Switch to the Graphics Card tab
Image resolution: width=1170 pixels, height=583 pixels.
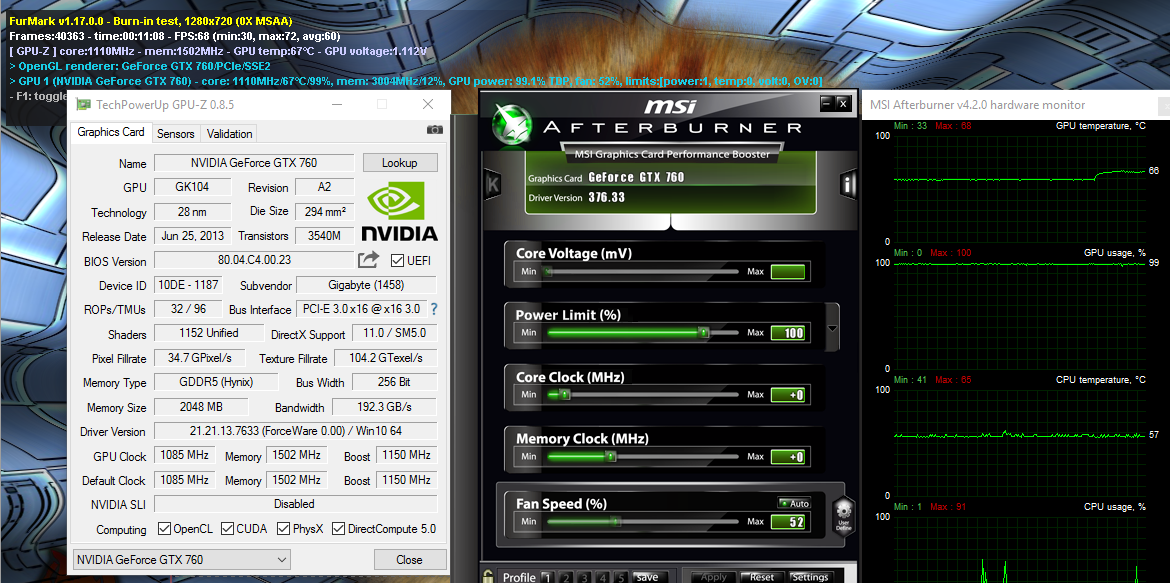pyautogui.click(x=111, y=132)
